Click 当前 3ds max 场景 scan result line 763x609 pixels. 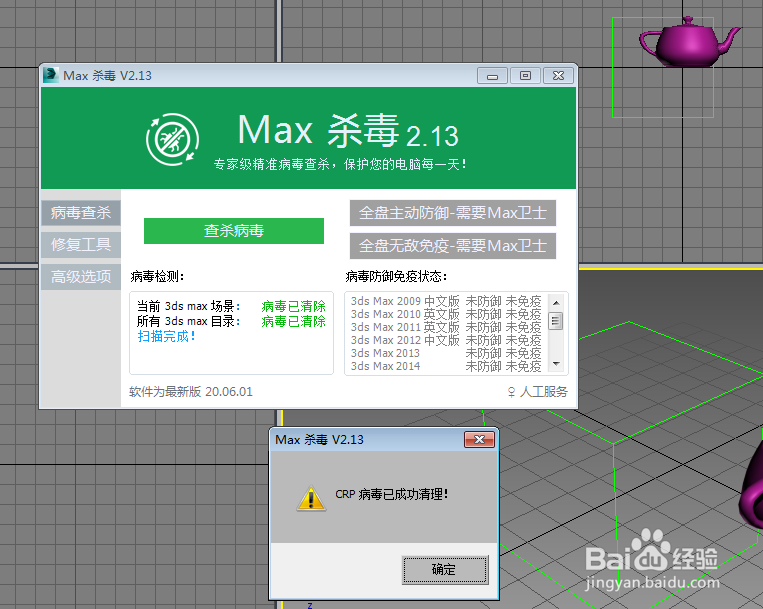point(231,306)
